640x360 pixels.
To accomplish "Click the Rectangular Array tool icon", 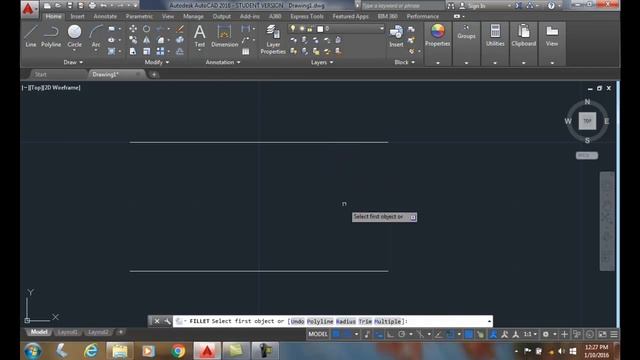I will (160, 51).
